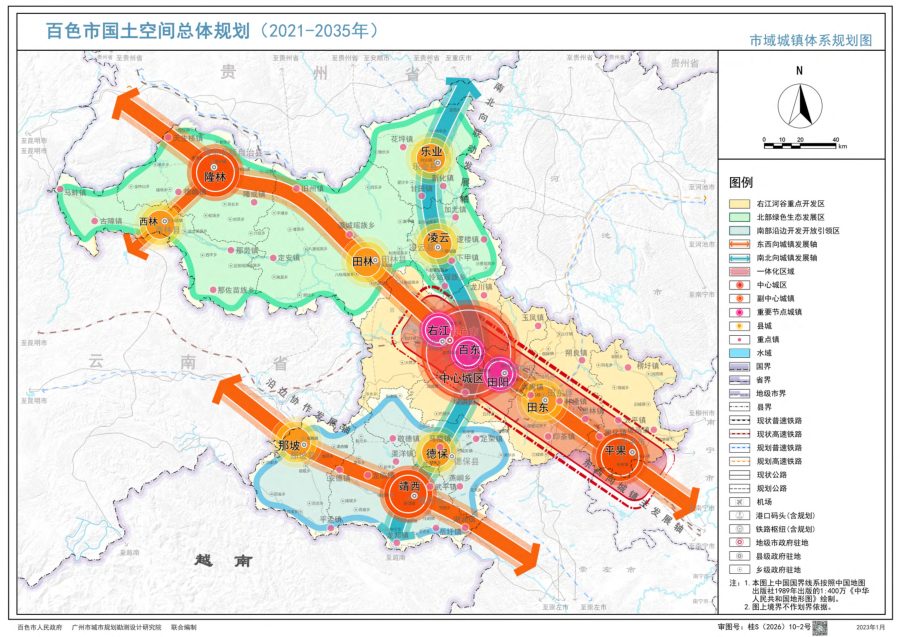
Task: Click the 地级市政府驻地 legend symbol
Action: (739, 542)
